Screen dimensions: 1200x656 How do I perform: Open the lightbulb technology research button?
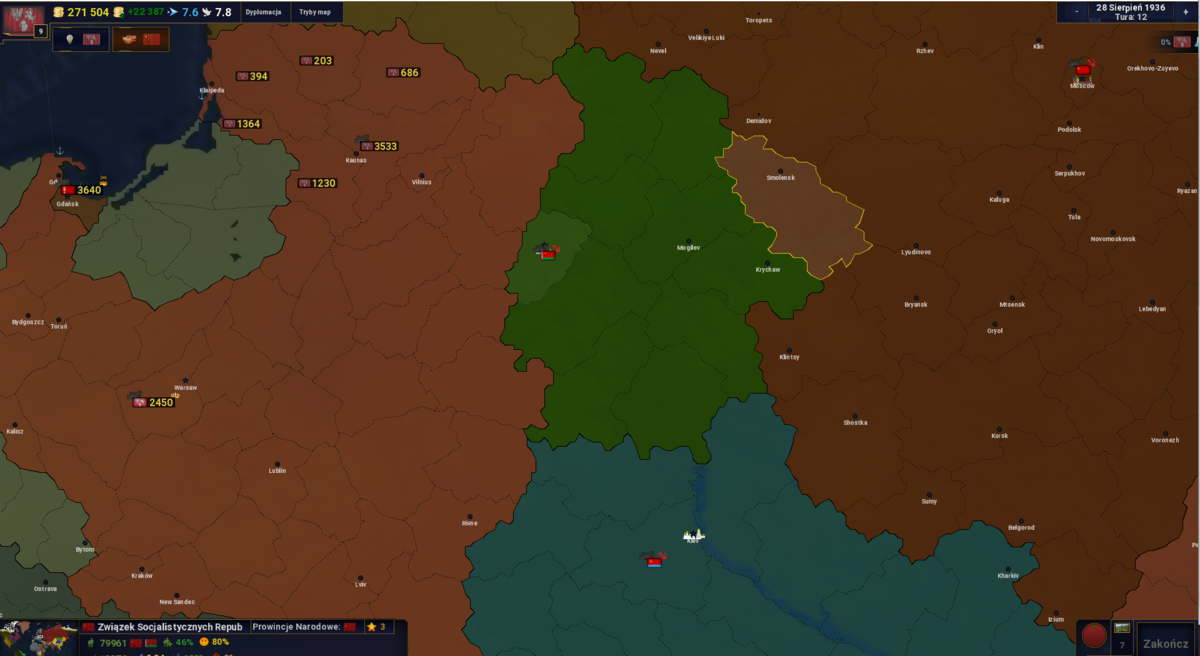pyautogui.click(x=81, y=39)
